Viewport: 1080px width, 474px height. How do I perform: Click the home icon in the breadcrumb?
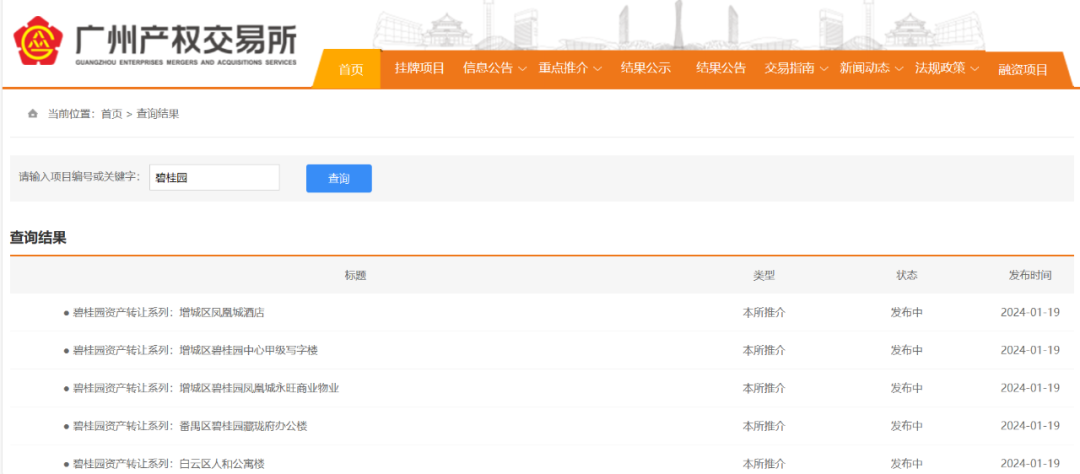pyautogui.click(x=32, y=114)
